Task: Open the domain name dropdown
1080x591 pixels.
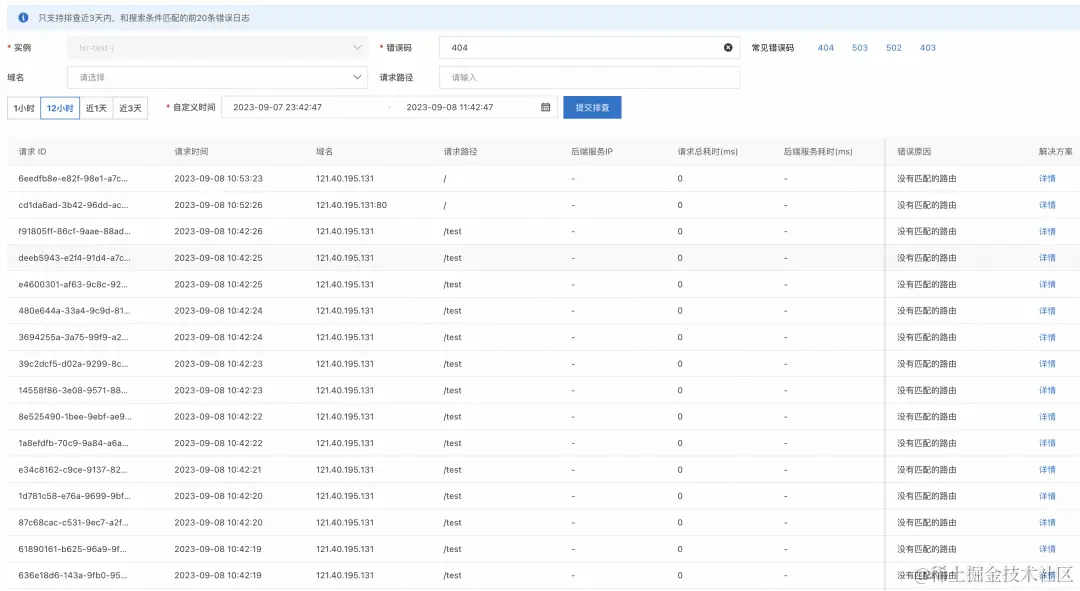Action: click(x=217, y=77)
